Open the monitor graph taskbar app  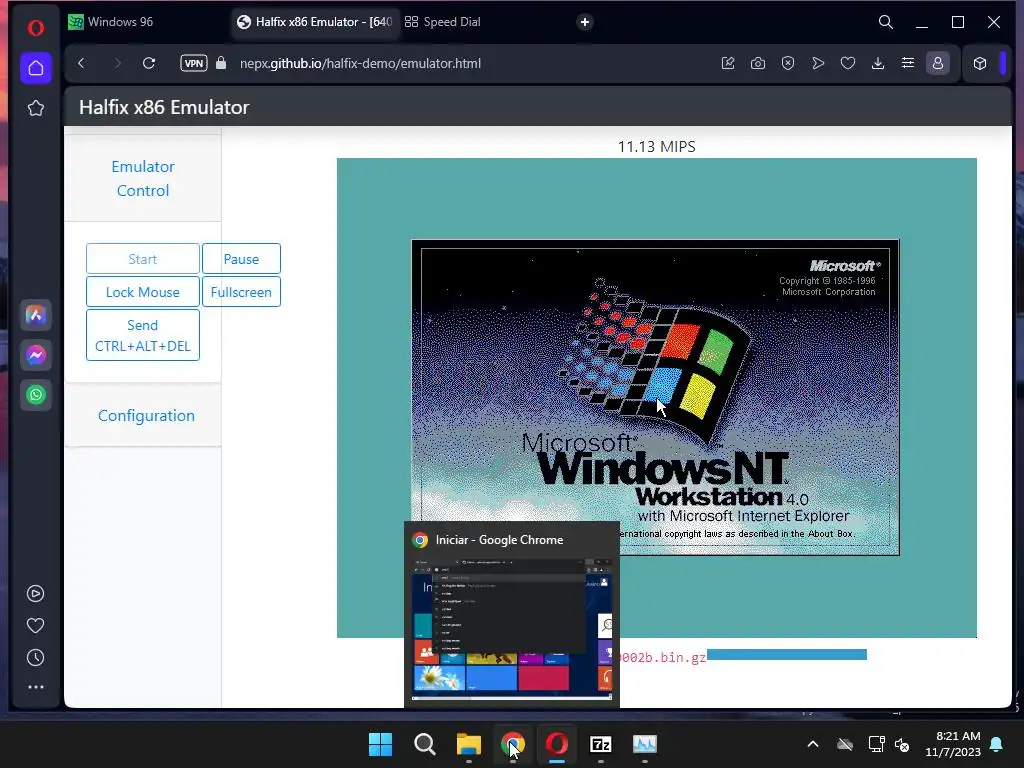(645, 744)
